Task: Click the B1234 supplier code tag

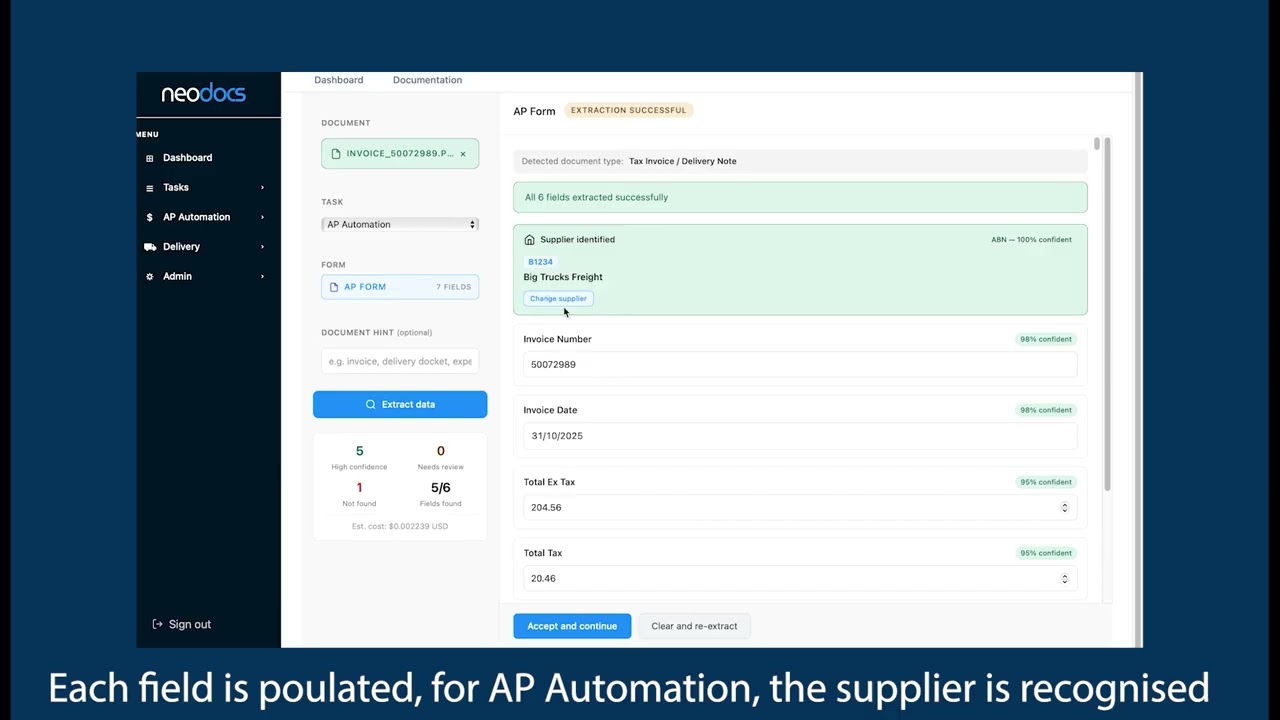Action: click(x=540, y=262)
